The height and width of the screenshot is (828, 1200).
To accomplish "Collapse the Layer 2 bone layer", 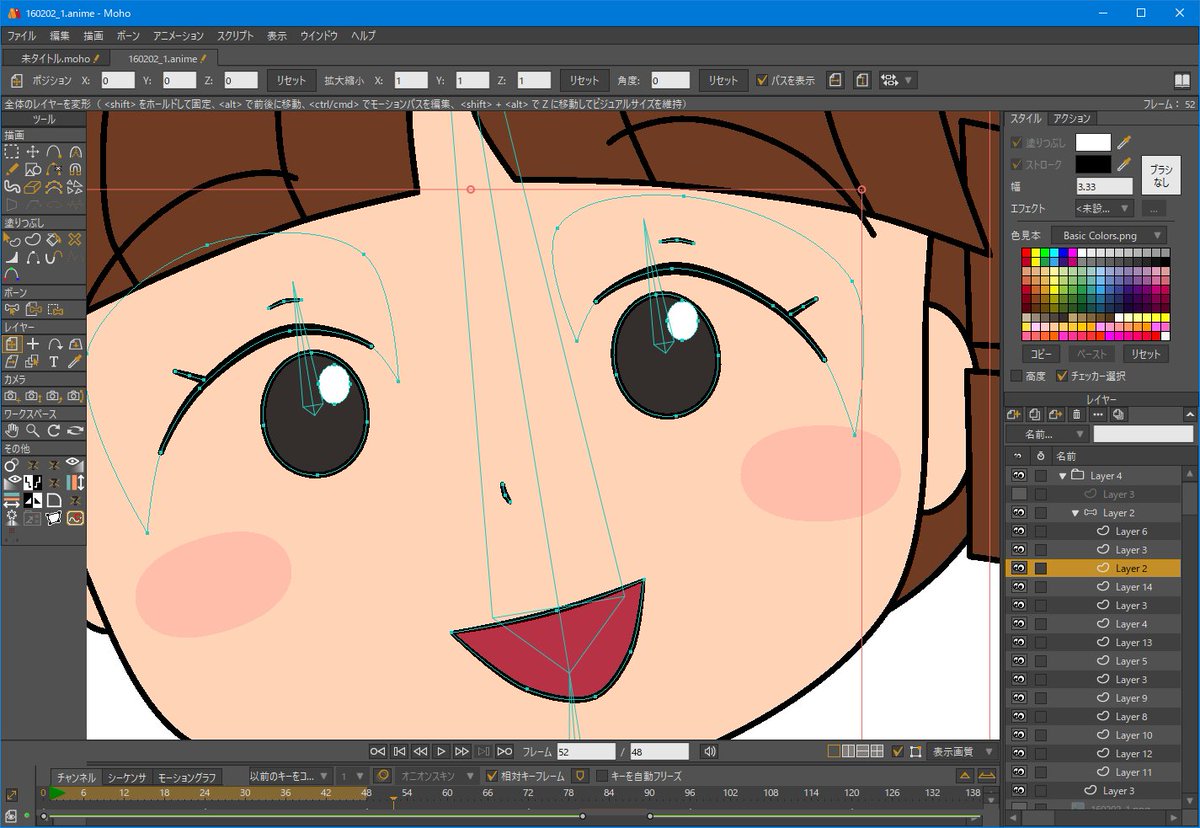I will coord(1075,513).
